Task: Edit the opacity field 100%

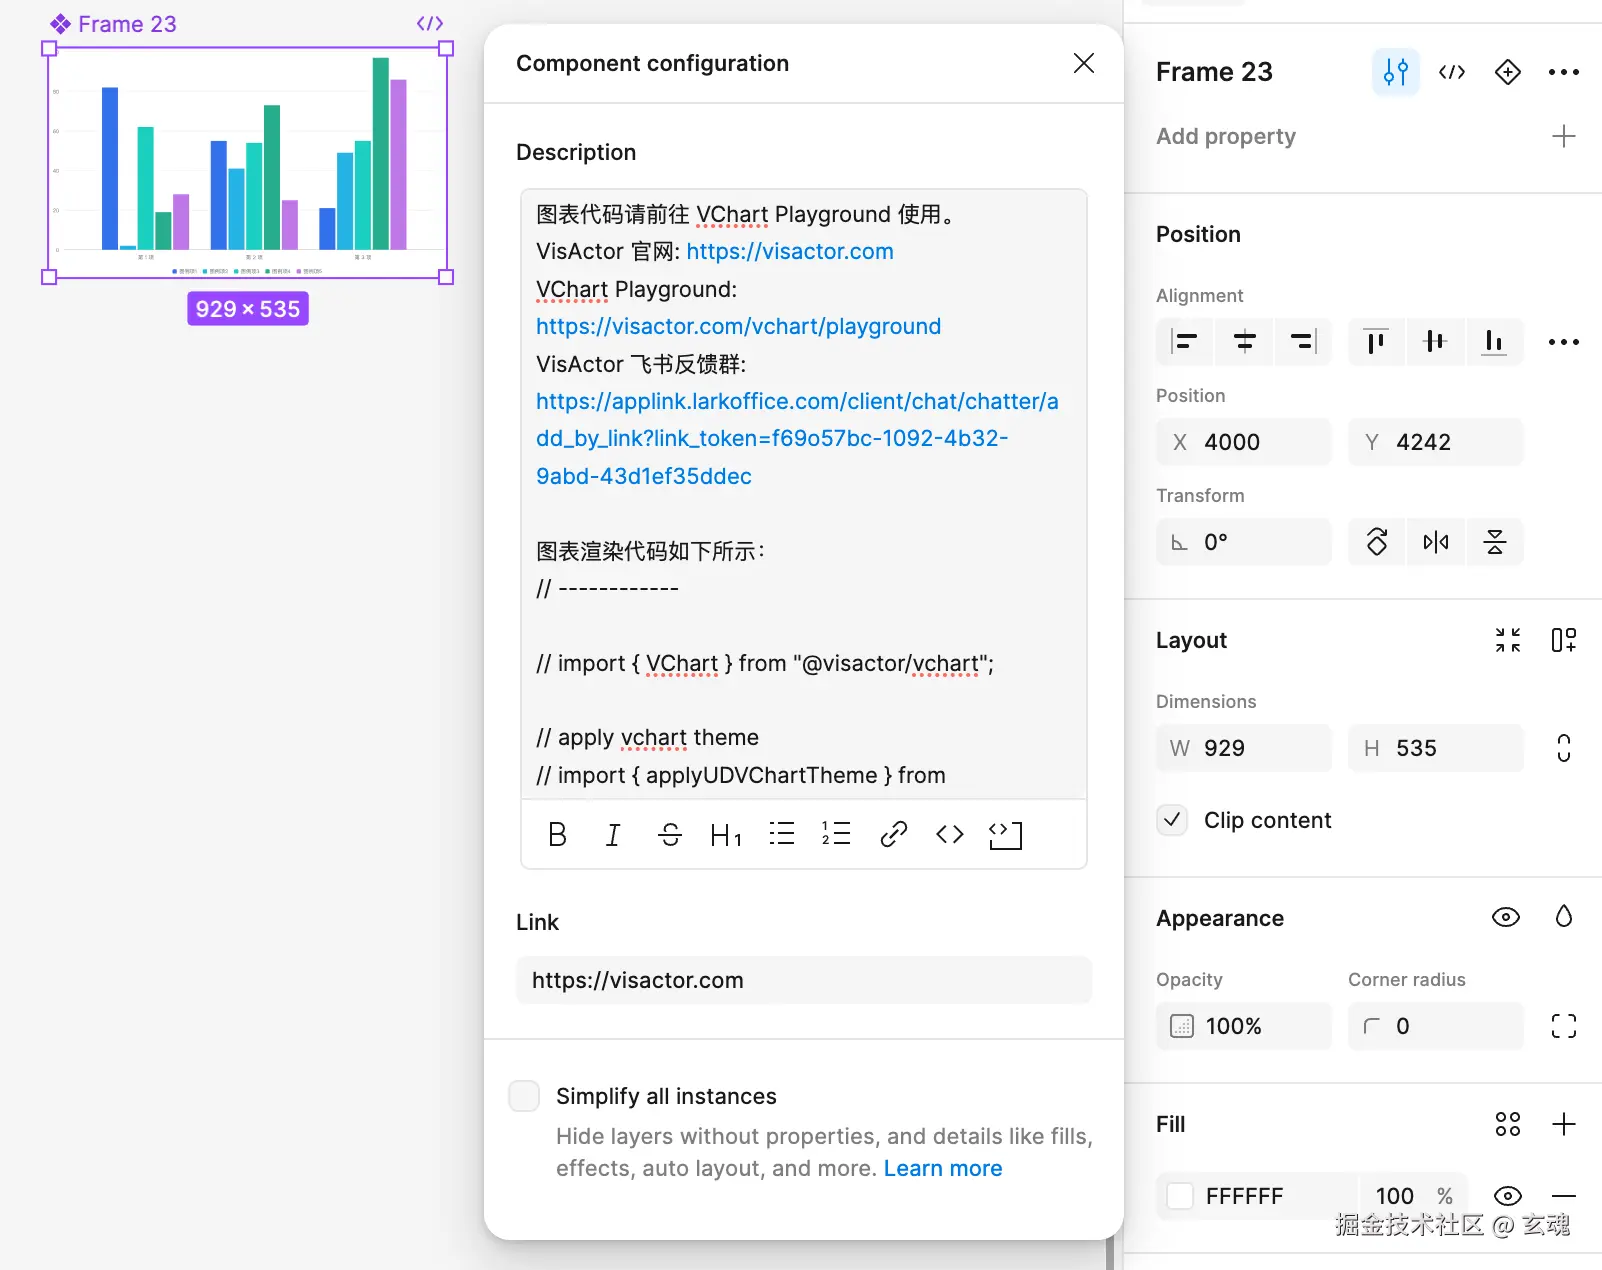Action: pos(1244,1026)
